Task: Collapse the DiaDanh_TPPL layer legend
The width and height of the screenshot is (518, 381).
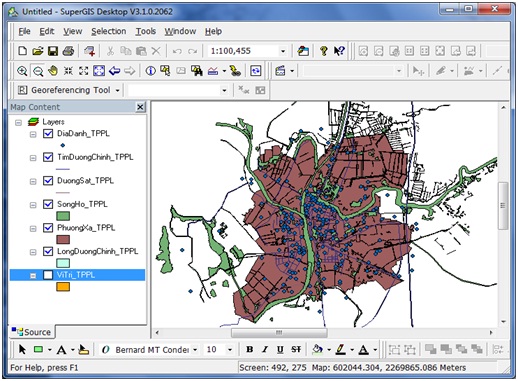Action: (33, 134)
